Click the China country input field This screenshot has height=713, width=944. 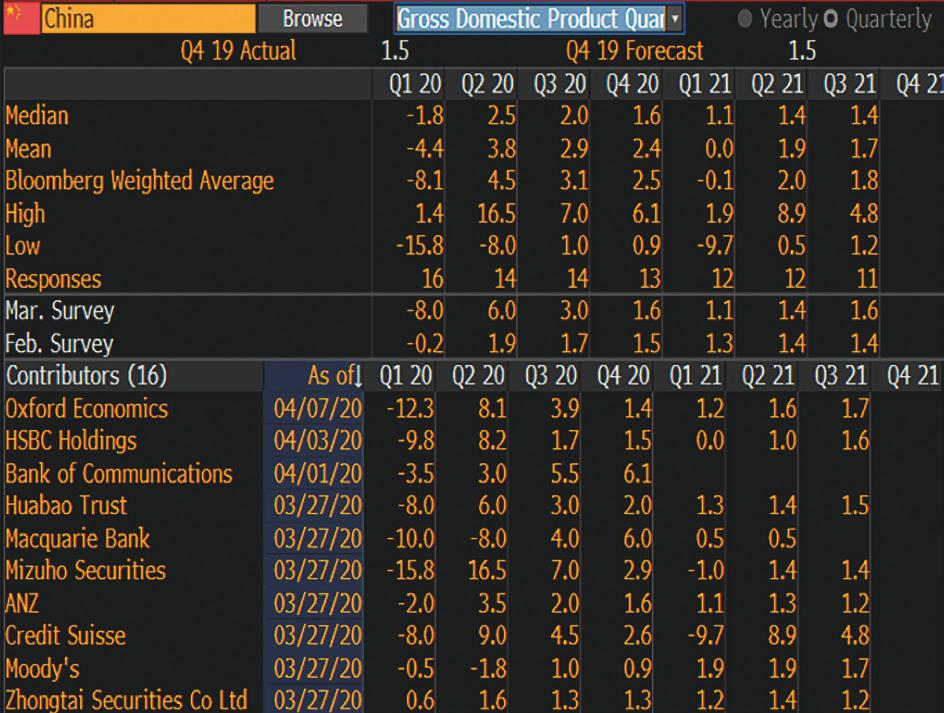click(x=146, y=18)
